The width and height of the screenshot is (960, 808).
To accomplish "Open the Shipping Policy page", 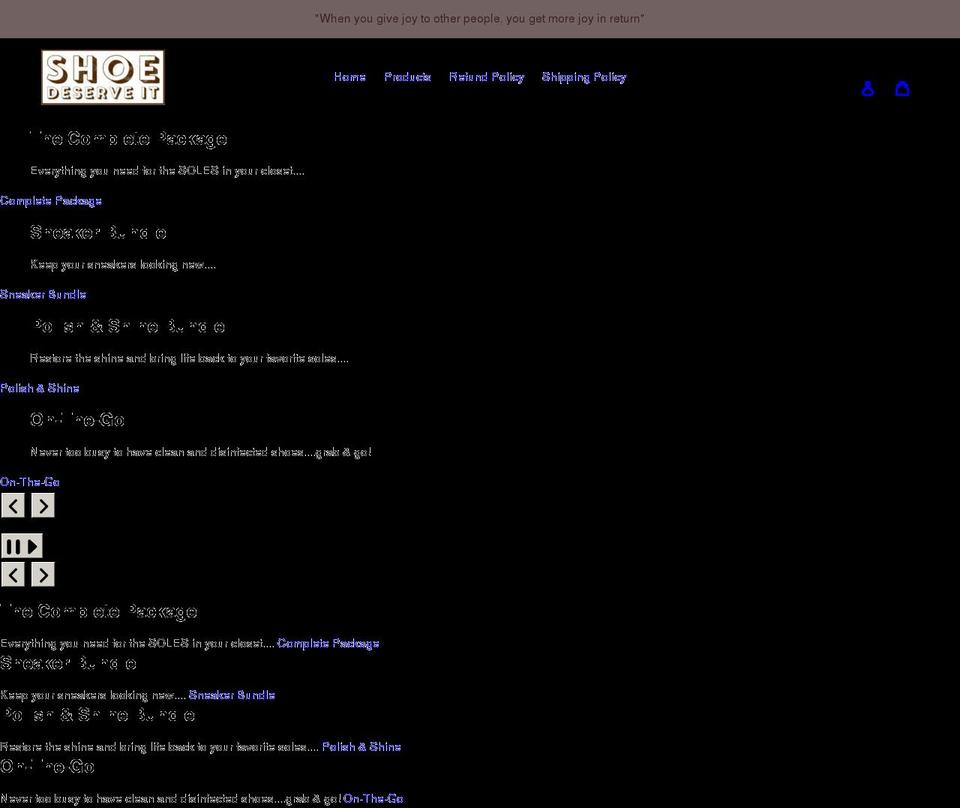I will pos(584,77).
